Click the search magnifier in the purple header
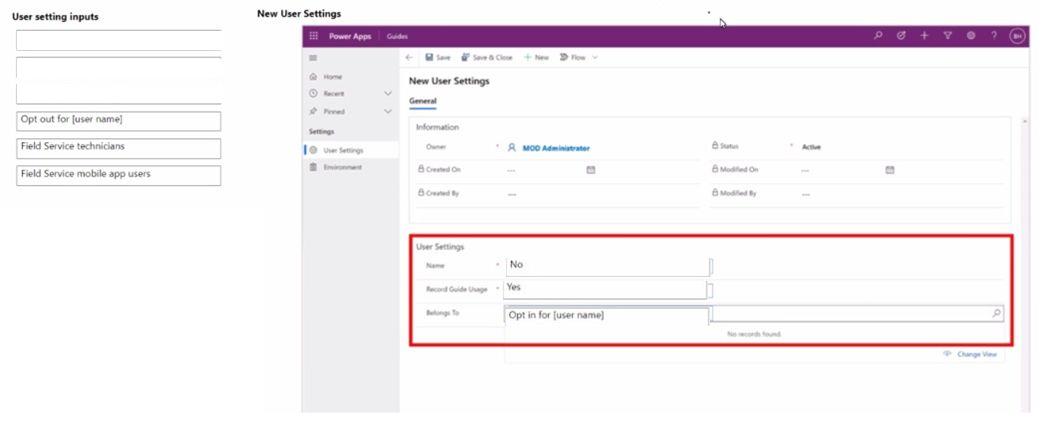The height and width of the screenshot is (435, 1052). tap(878, 36)
